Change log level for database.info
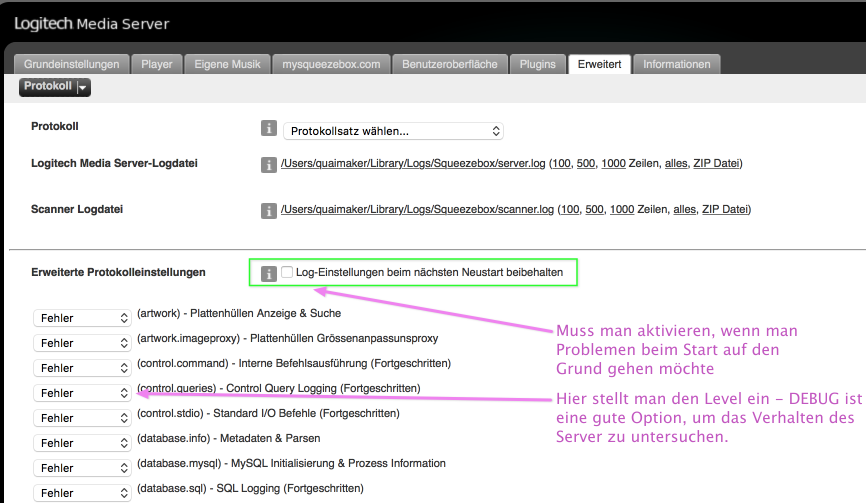Viewport: 866px width, 503px height. (x=82, y=443)
